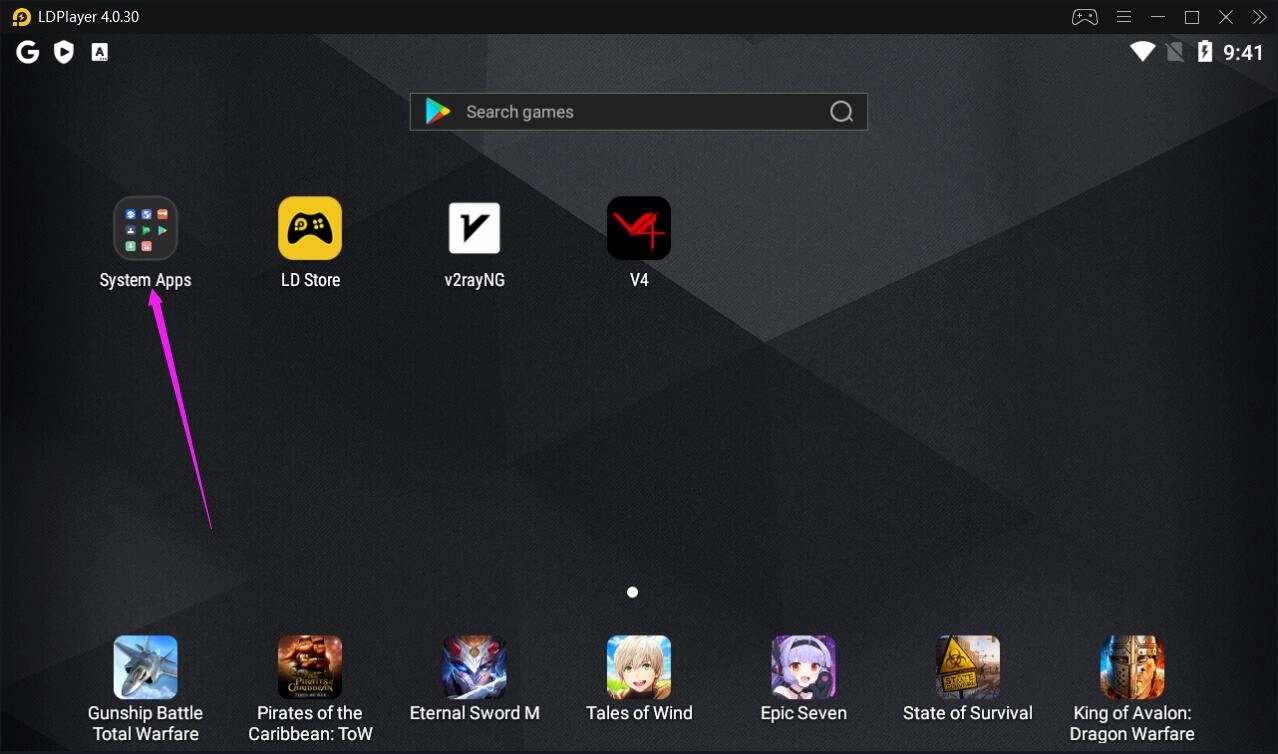Open the System Apps folder
This screenshot has width=1278, height=754.
[145, 227]
